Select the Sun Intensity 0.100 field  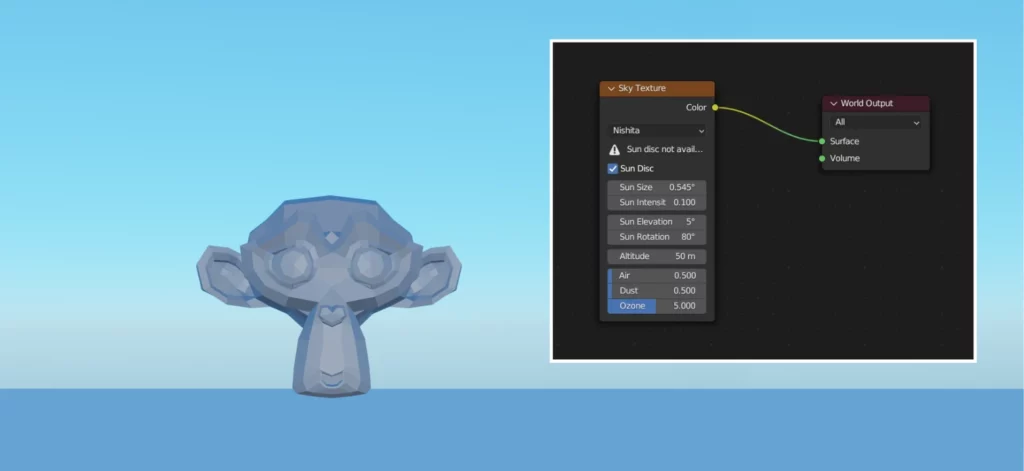click(x=657, y=203)
